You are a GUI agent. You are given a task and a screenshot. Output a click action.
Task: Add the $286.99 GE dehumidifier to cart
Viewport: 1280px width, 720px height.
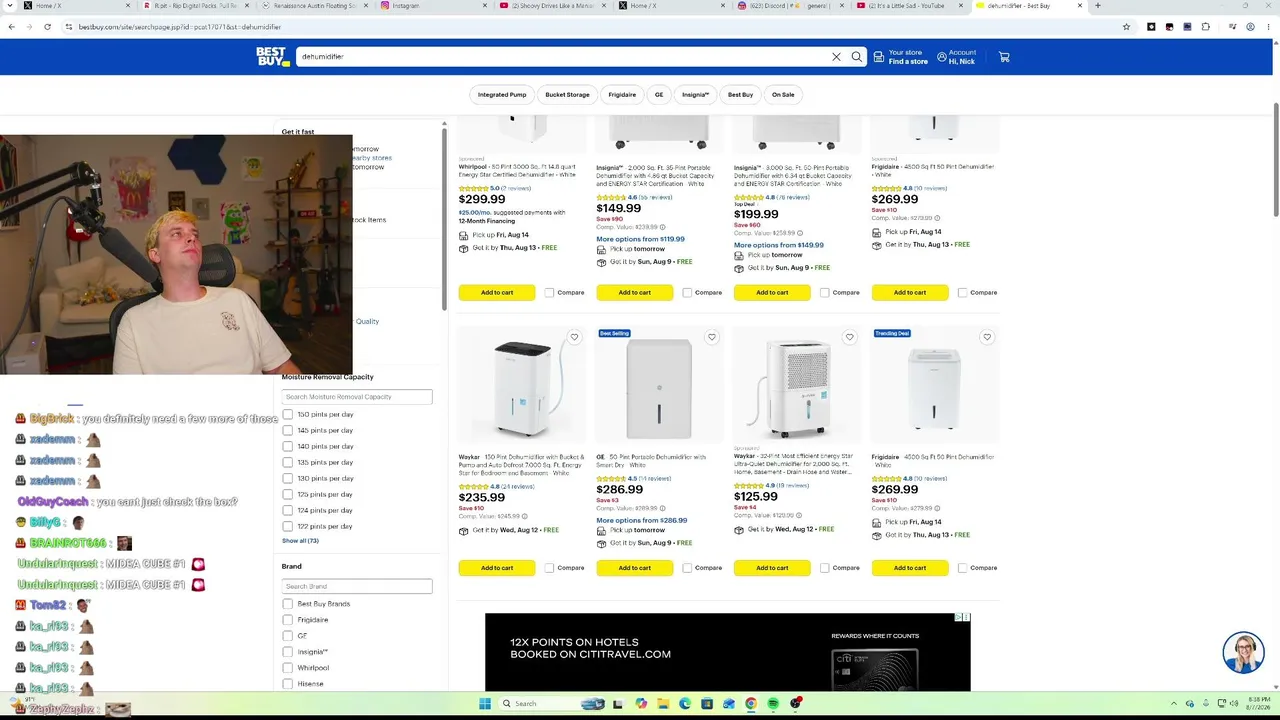point(634,568)
